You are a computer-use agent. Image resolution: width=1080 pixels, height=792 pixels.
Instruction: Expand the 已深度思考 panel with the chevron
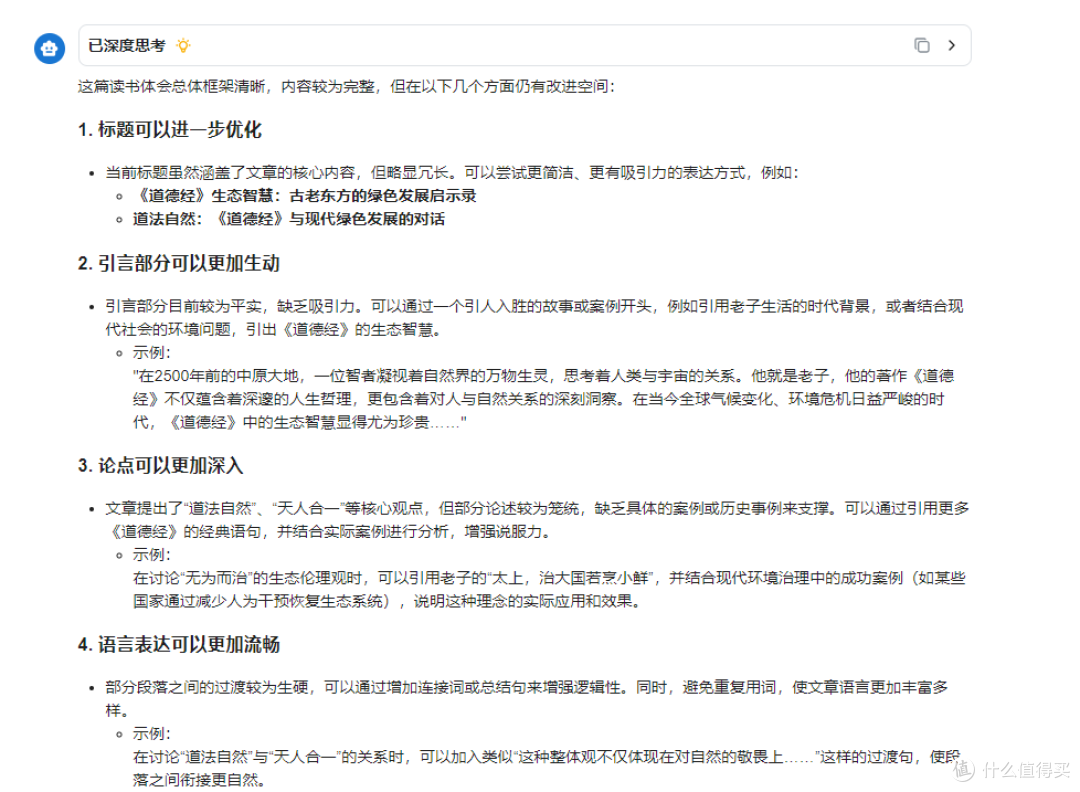[951, 45]
